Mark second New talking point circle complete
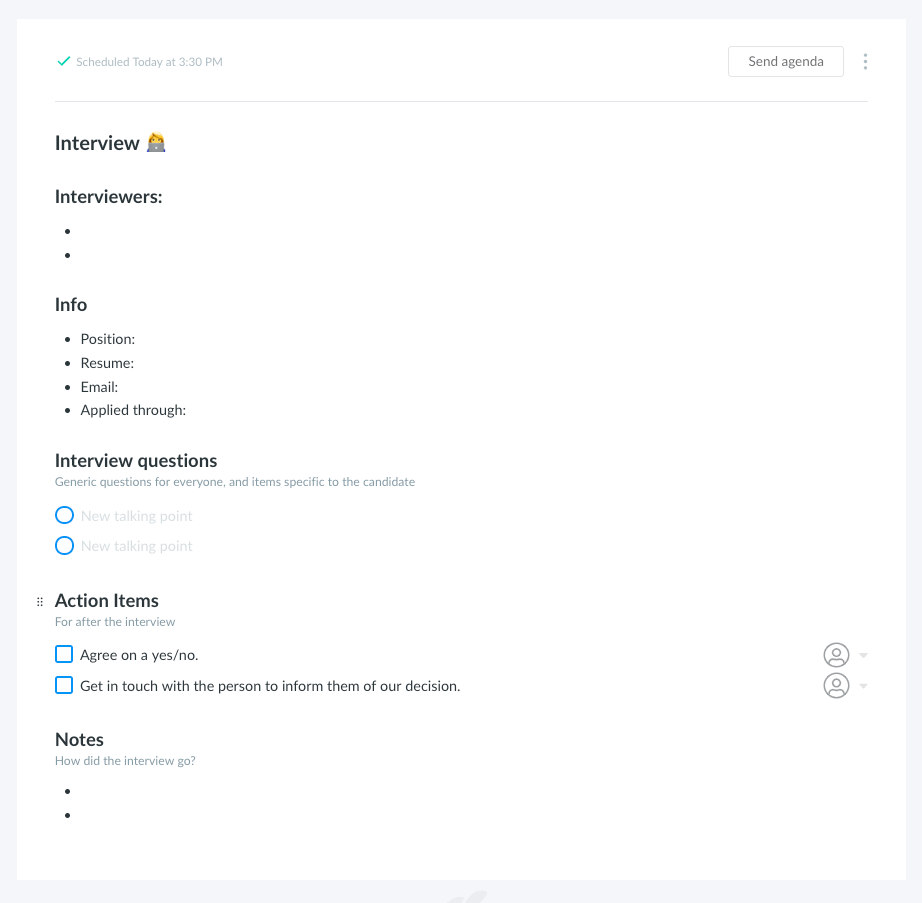The image size is (922, 903). click(64, 546)
